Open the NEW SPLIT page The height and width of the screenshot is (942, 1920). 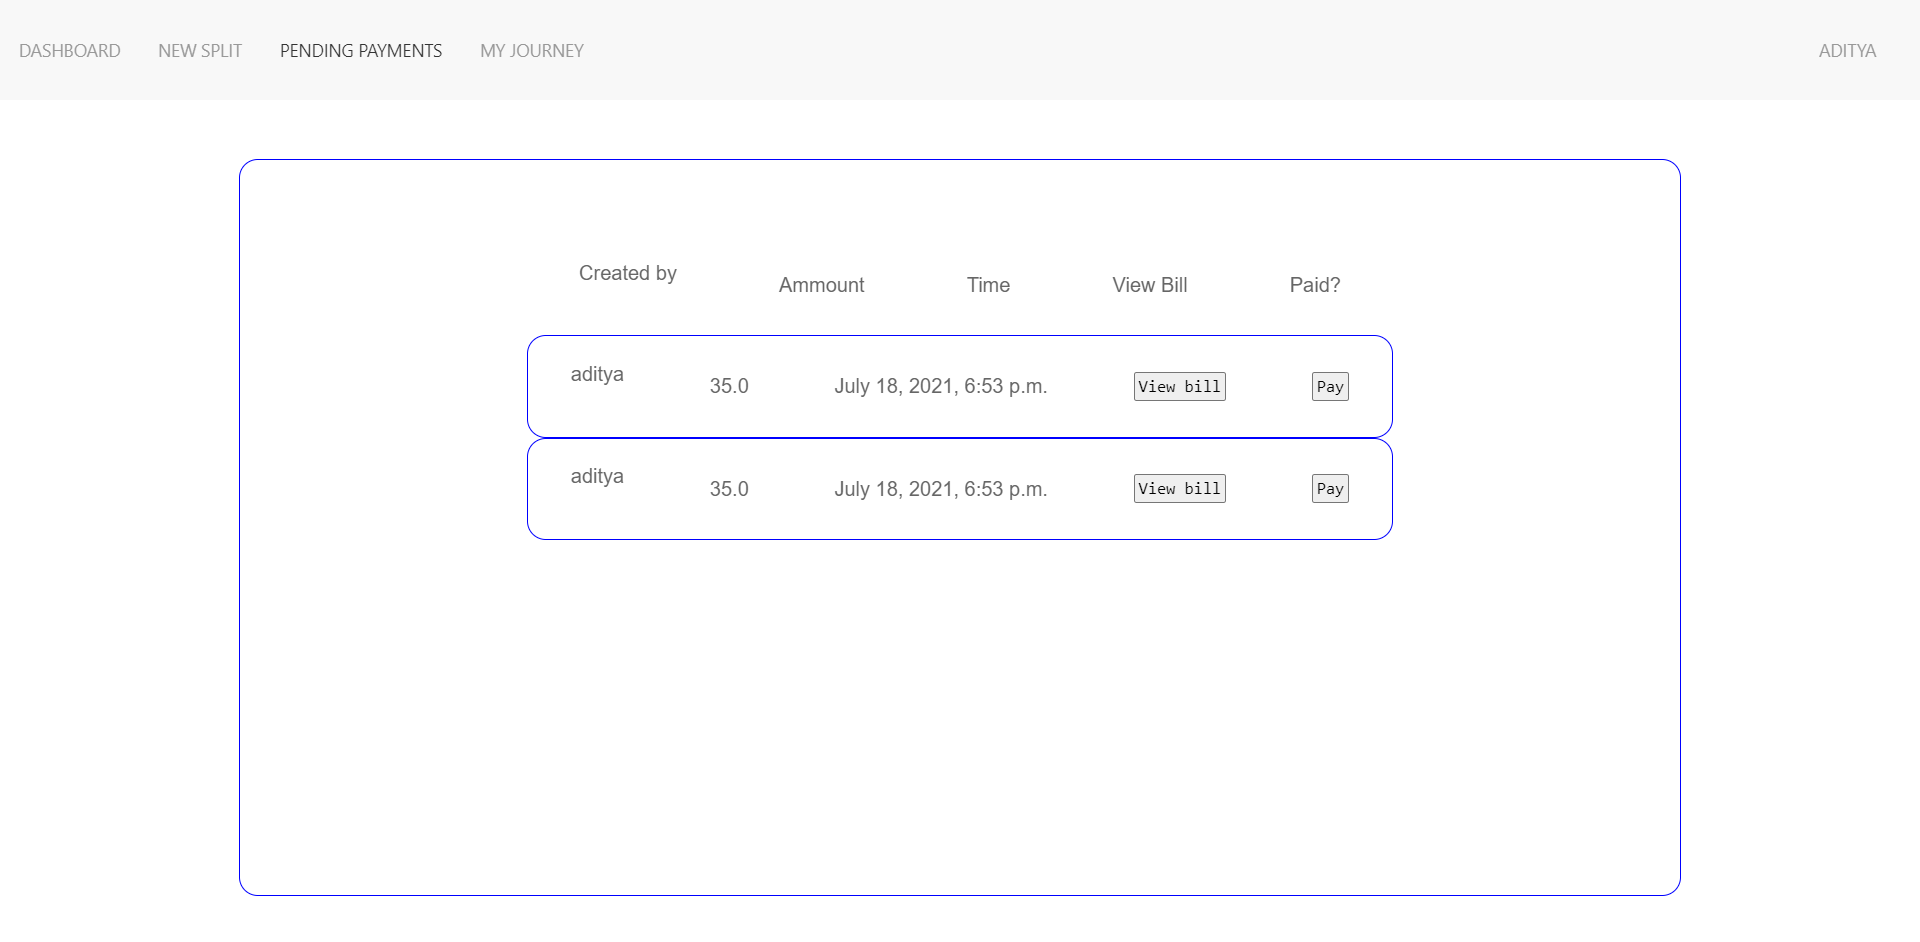[199, 50]
